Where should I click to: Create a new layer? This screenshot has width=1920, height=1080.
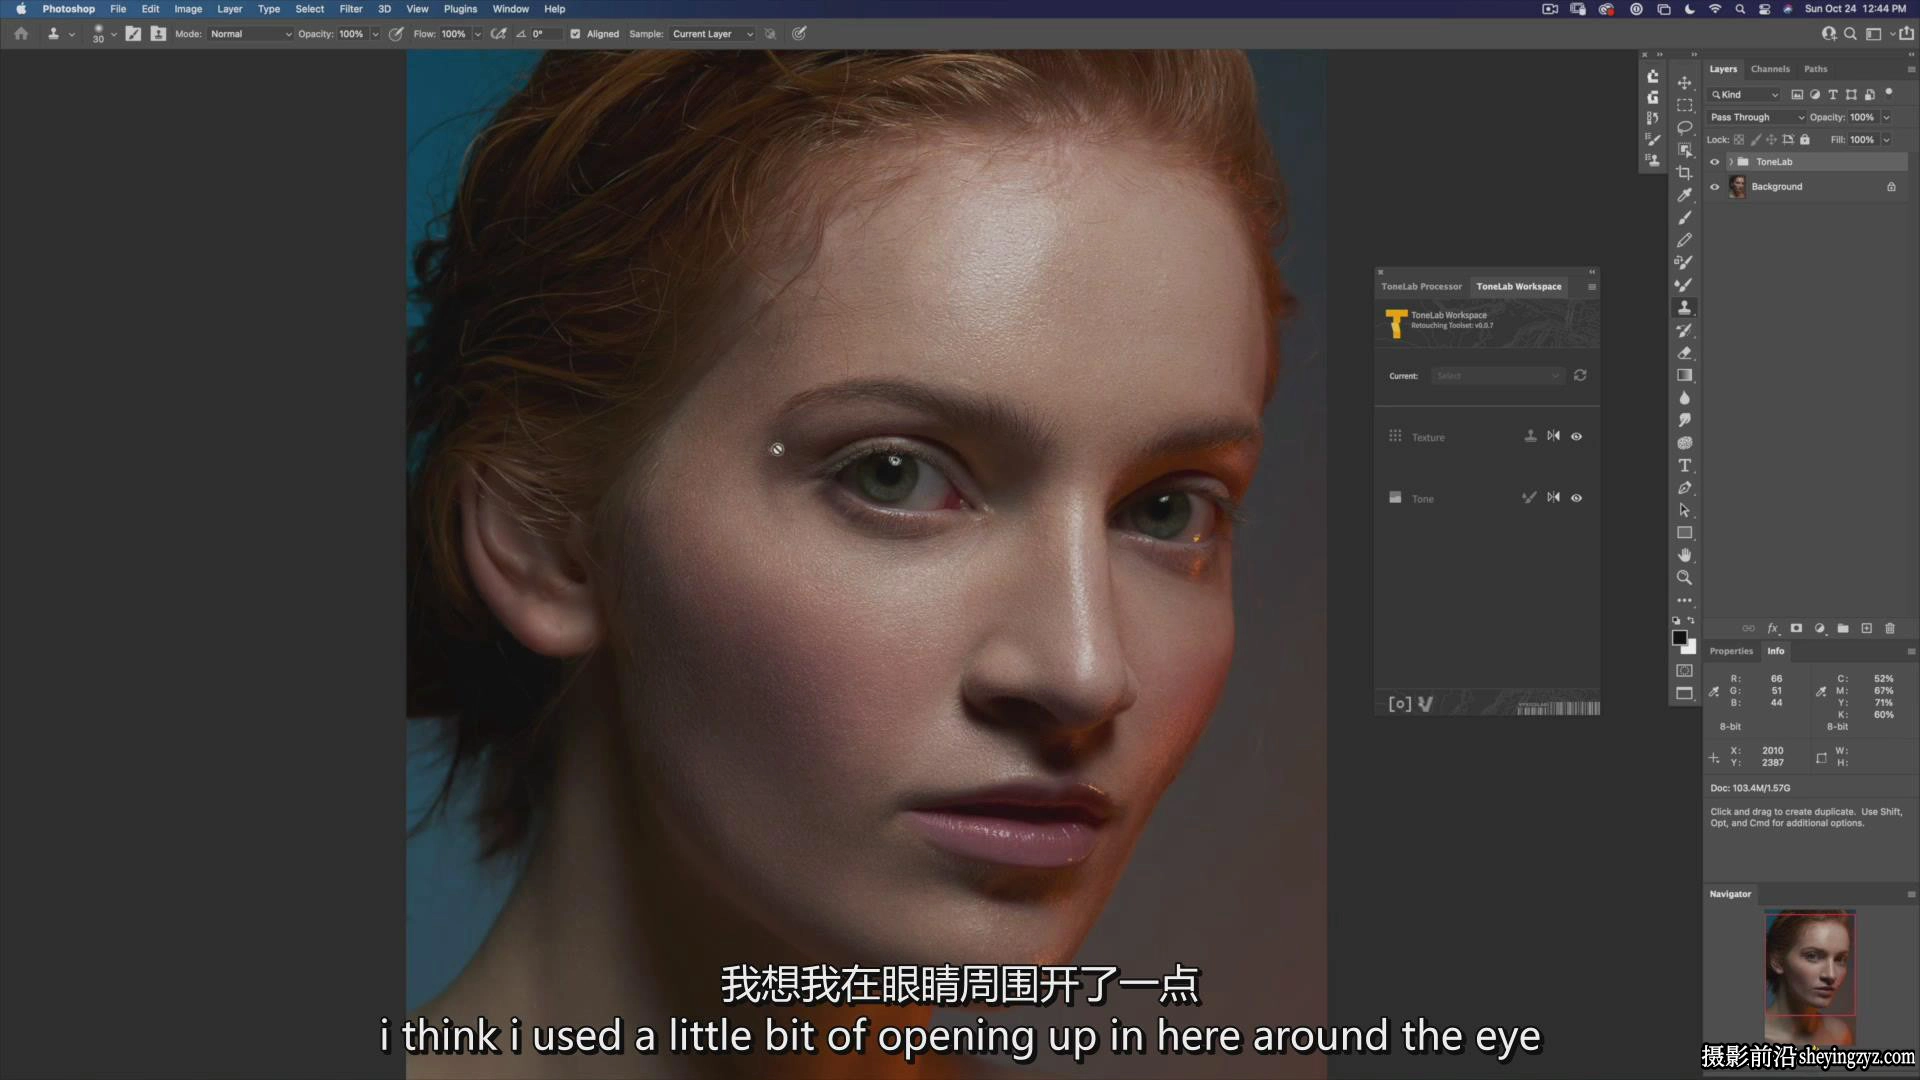point(1866,628)
